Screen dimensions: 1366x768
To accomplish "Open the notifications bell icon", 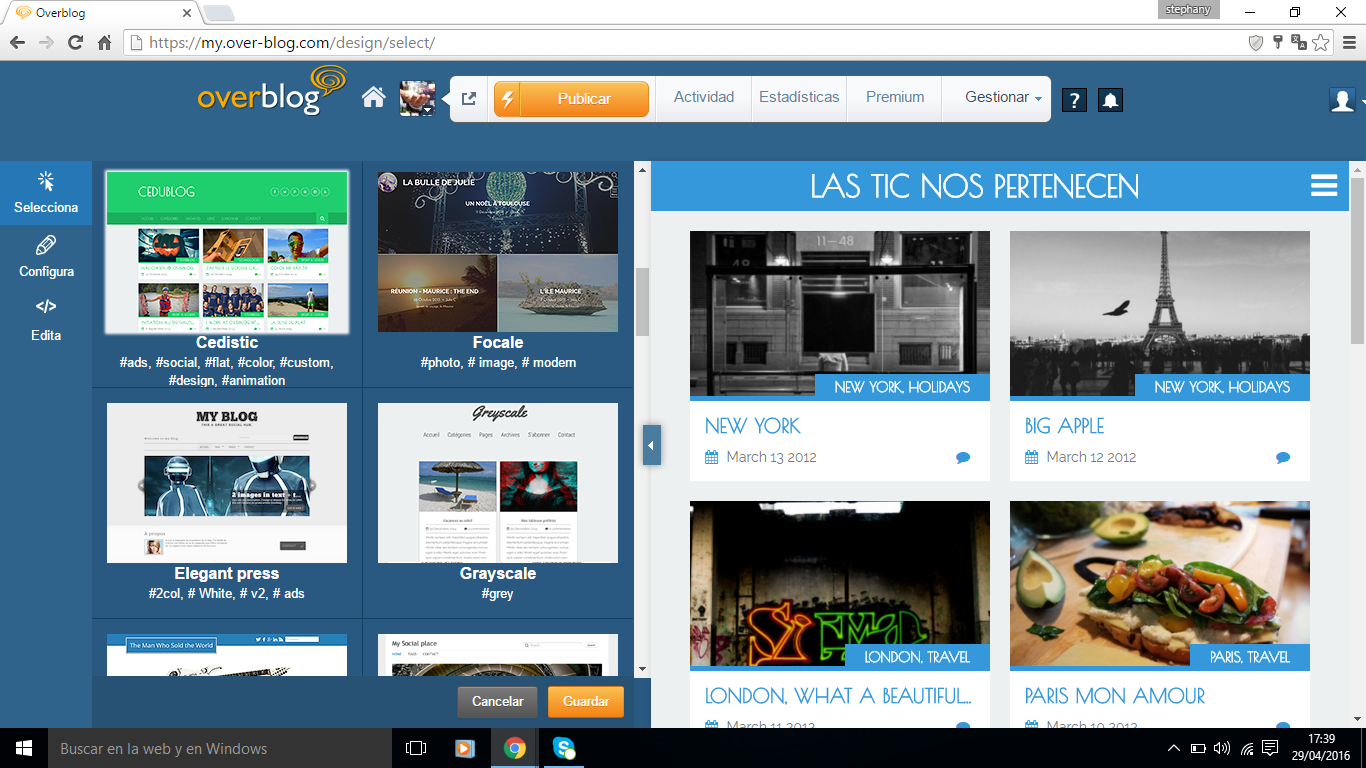I will coord(1110,100).
